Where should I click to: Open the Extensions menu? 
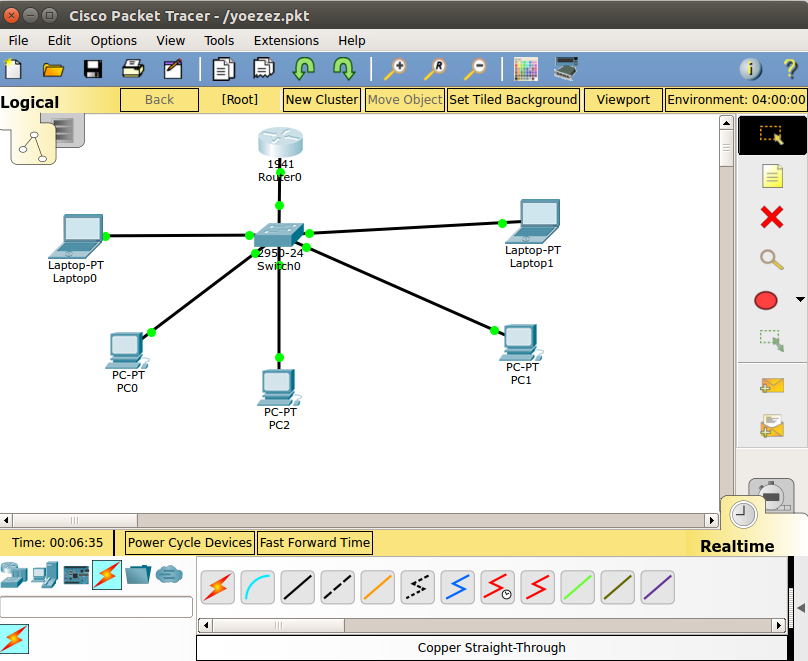tap(286, 40)
